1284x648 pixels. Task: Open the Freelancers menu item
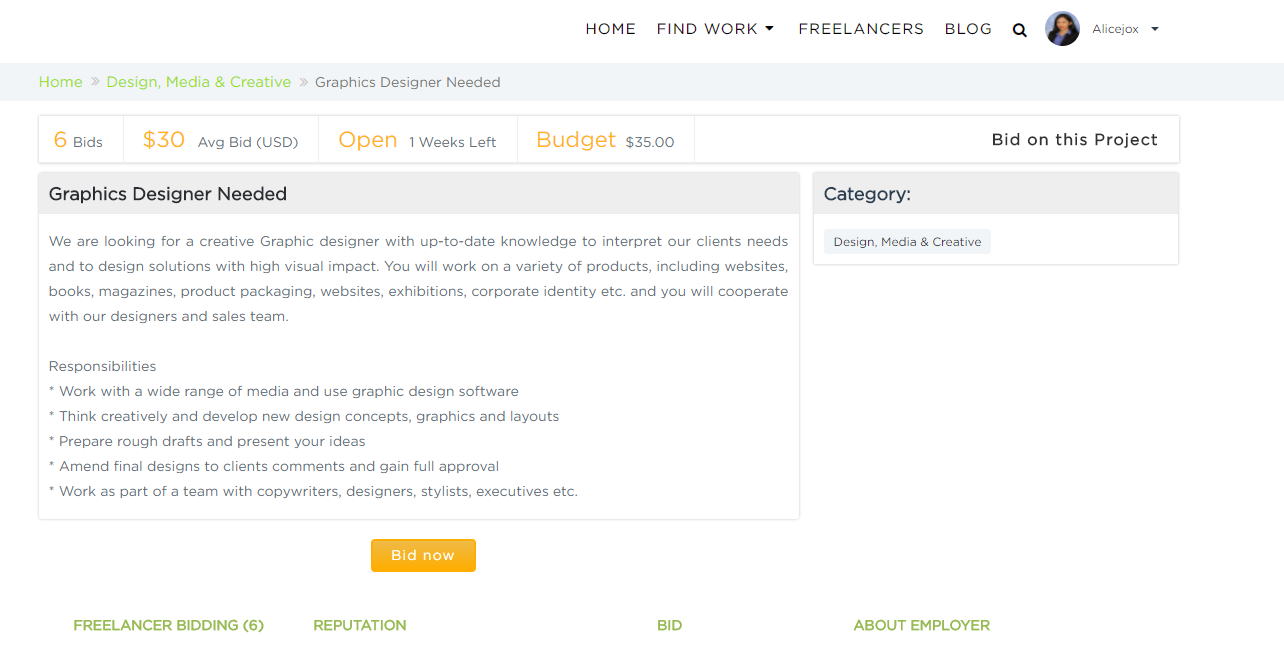tap(861, 29)
